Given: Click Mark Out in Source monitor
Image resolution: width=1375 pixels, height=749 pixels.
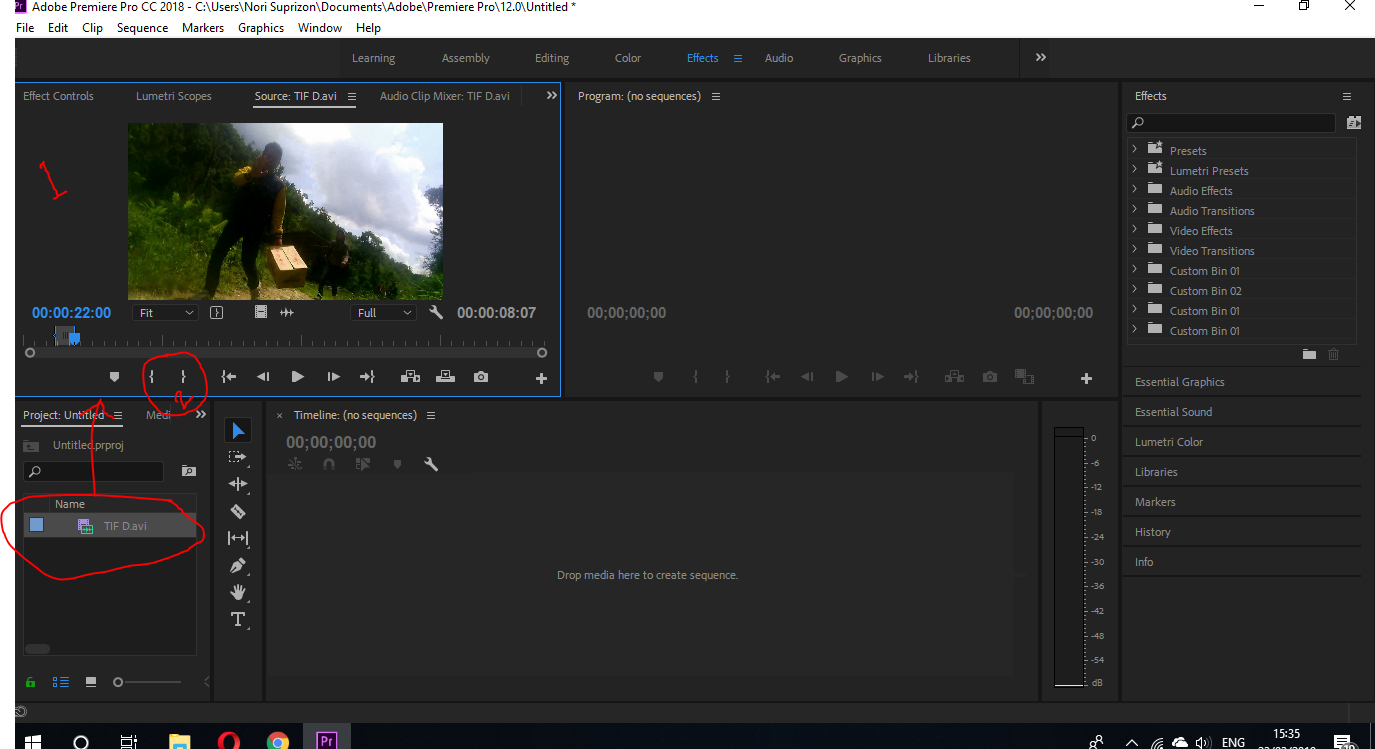Looking at the screenshot, I should [x=183, y=377].
